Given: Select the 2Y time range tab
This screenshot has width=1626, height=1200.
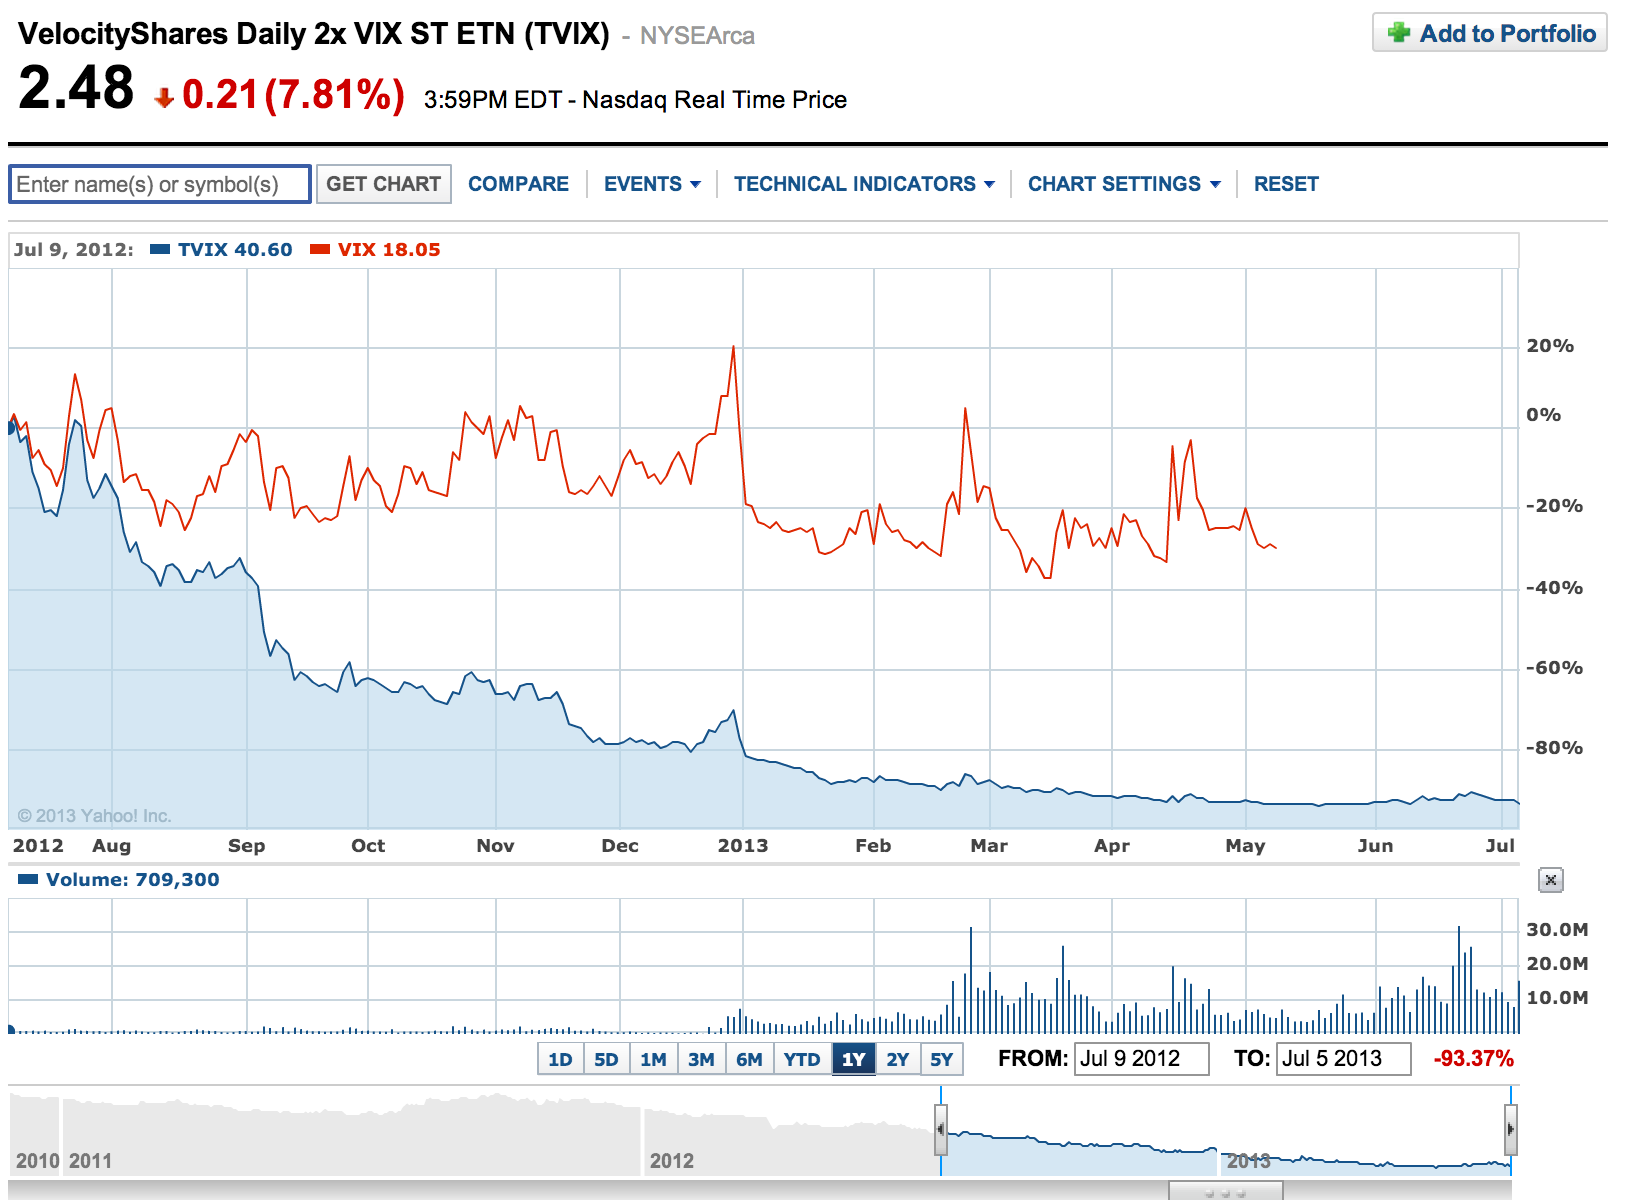Looking at the screenshot, I should point(898,1059).
